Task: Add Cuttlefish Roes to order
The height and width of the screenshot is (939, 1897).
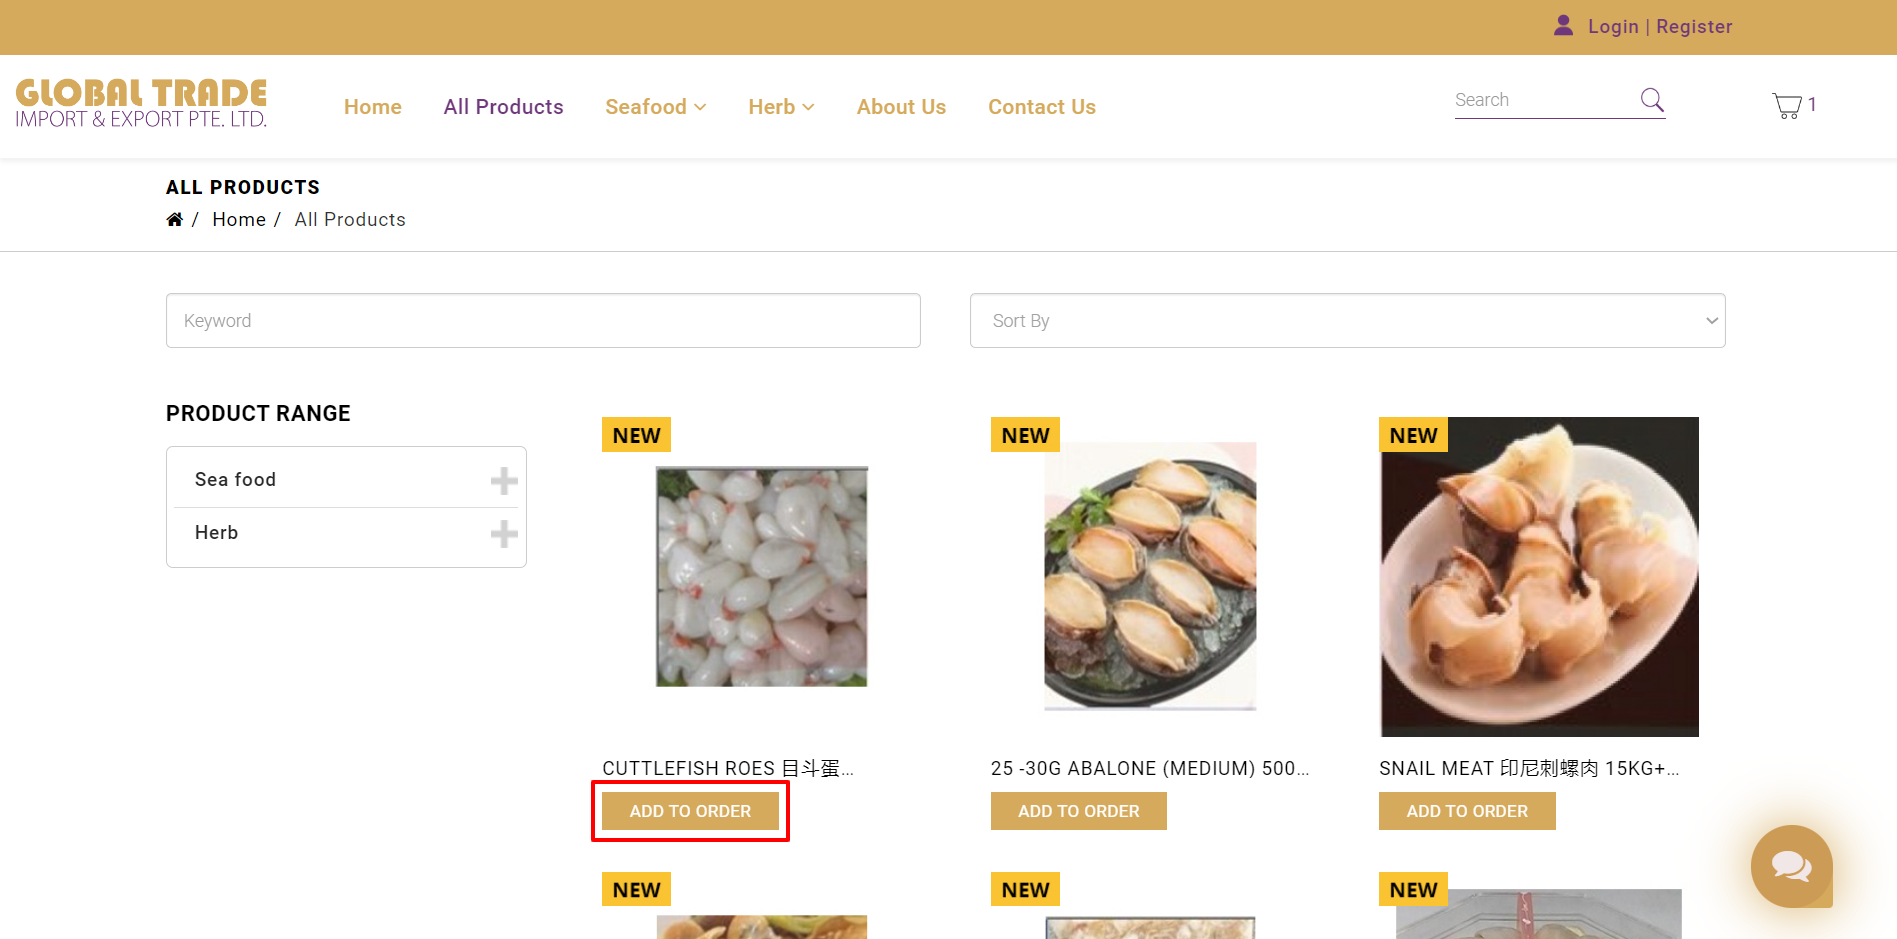Action: click(x=690, y=811)
